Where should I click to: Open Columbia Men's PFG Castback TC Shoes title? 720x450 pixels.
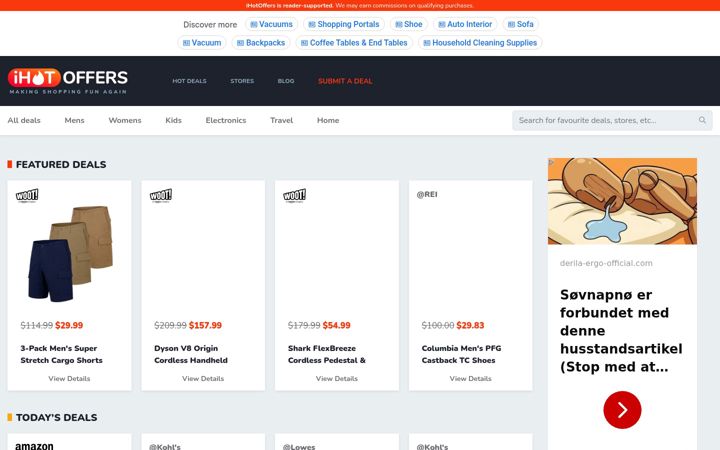click(461, 354)
